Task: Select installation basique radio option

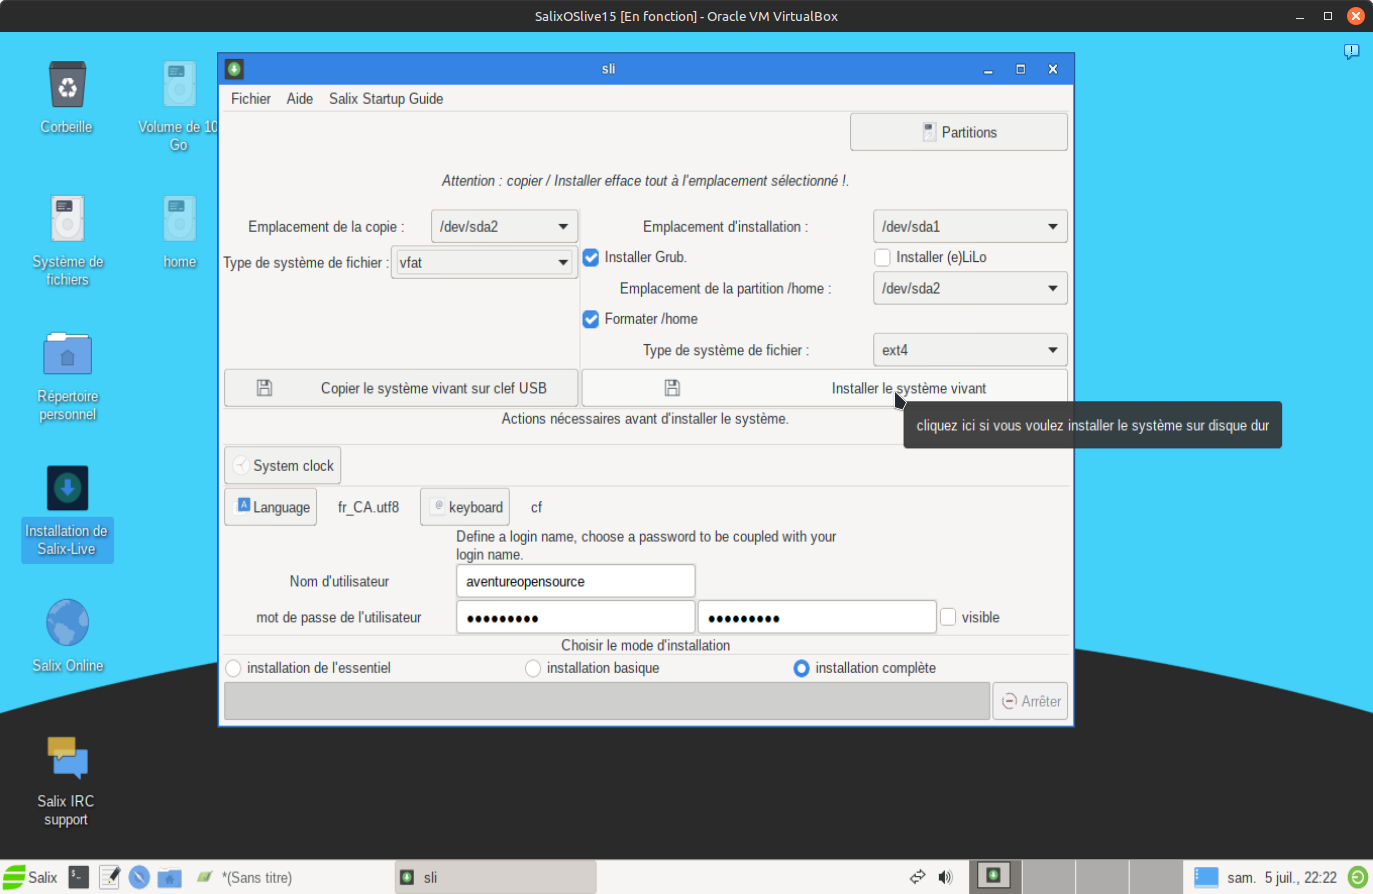Action: tap(533, 668)
